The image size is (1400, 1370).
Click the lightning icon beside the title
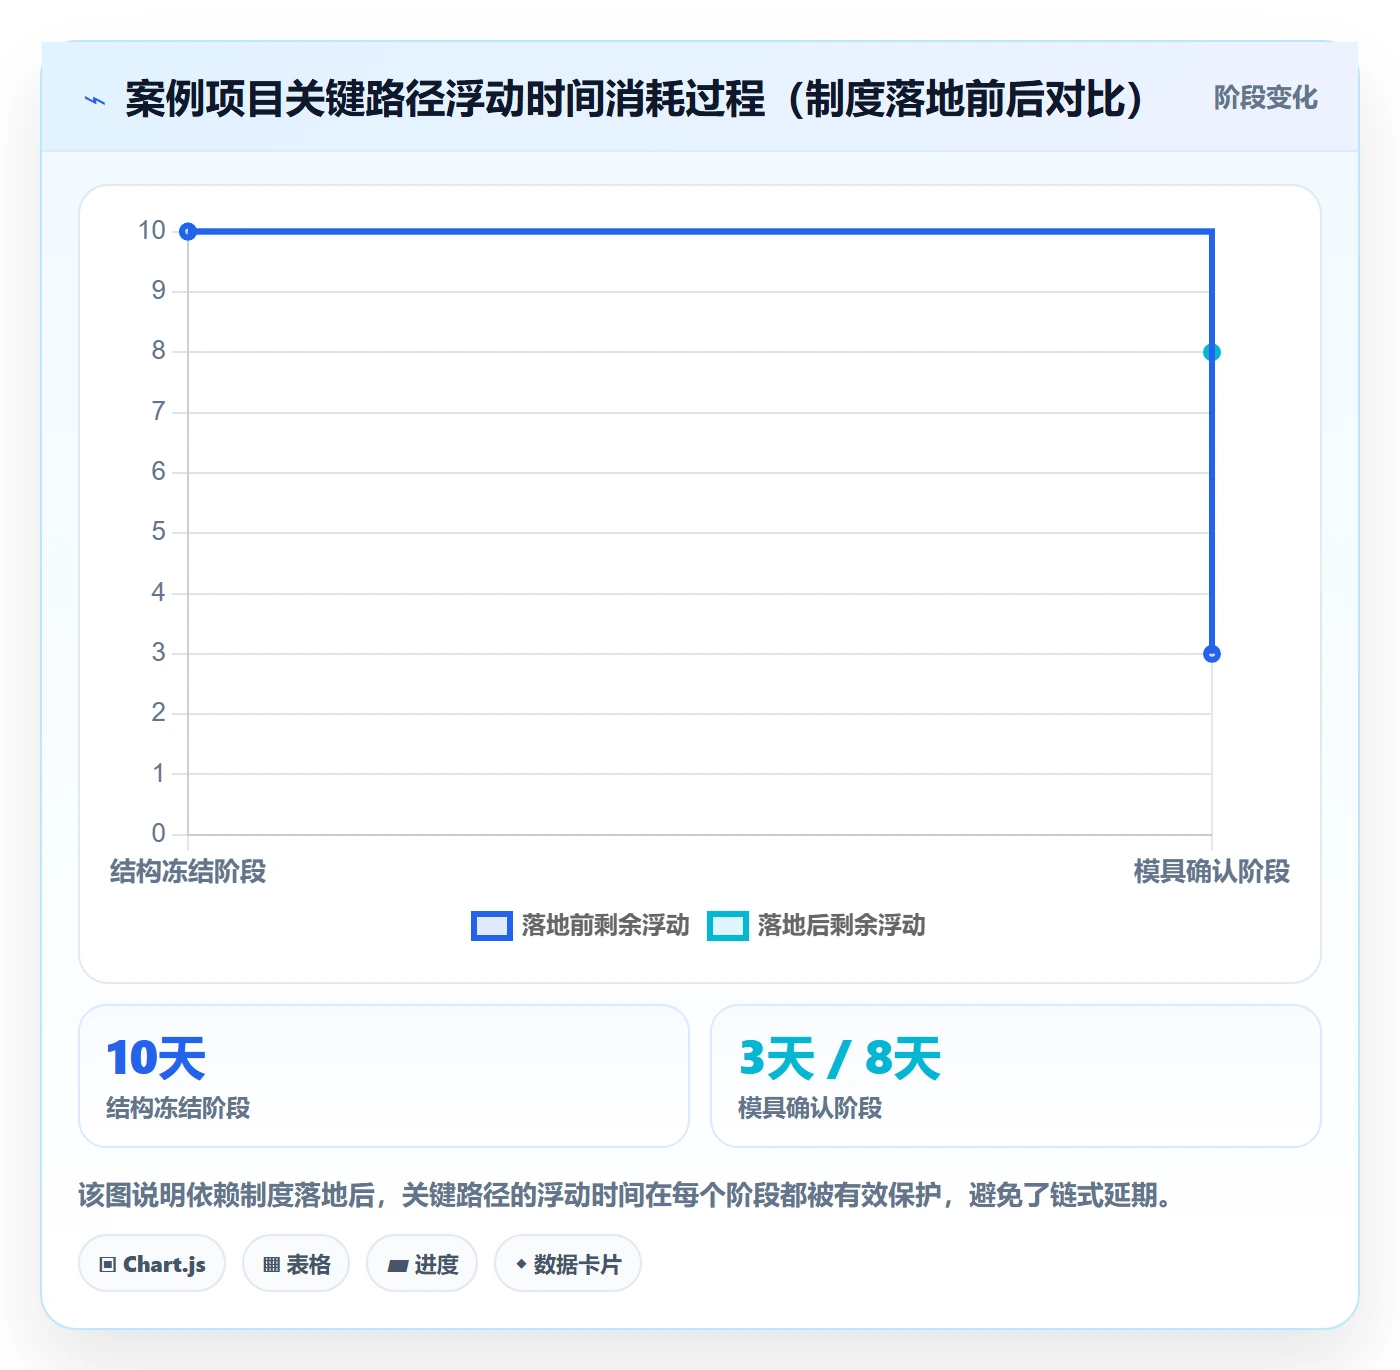click(x=95, y=100)
